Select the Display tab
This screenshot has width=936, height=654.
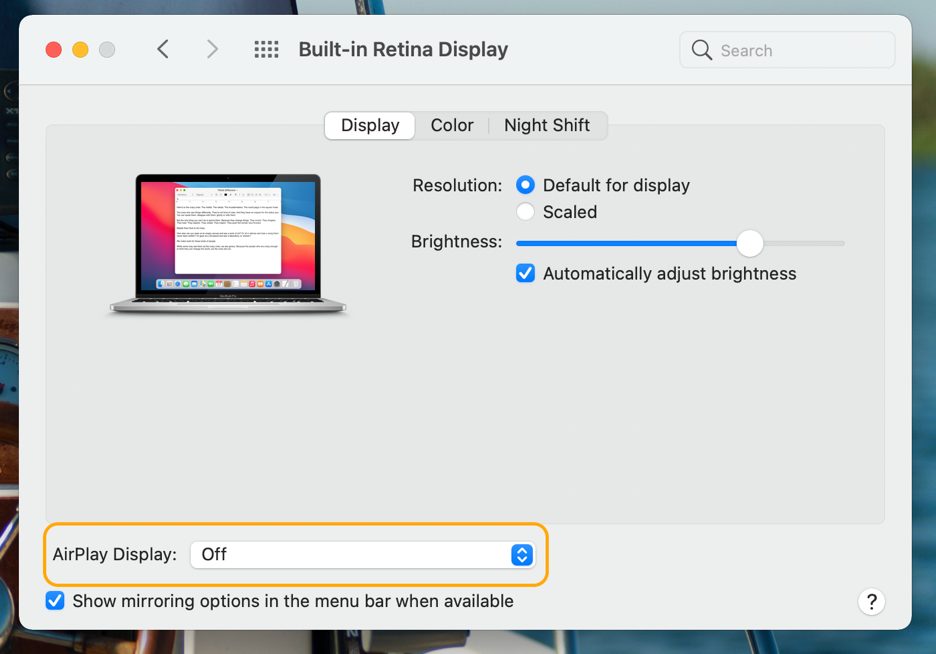pyautogui.click(x=370, y=125)
